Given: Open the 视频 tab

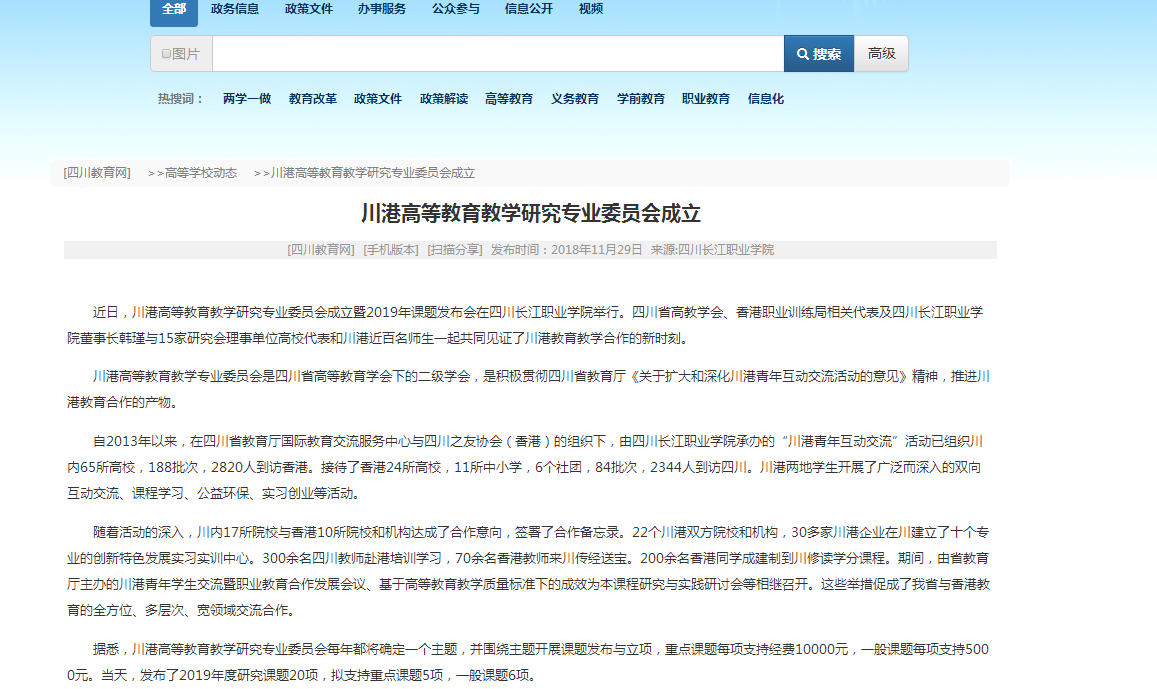Looking at the screenshot, I should (x=591, y=9).
